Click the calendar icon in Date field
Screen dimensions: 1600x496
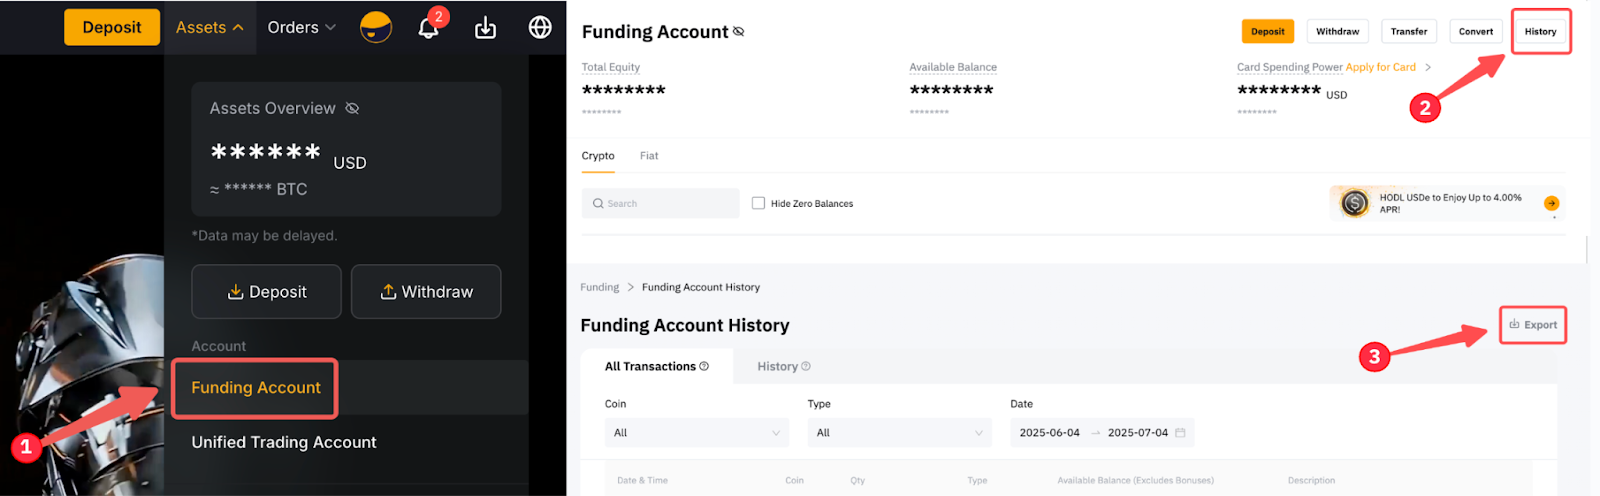1180,433
